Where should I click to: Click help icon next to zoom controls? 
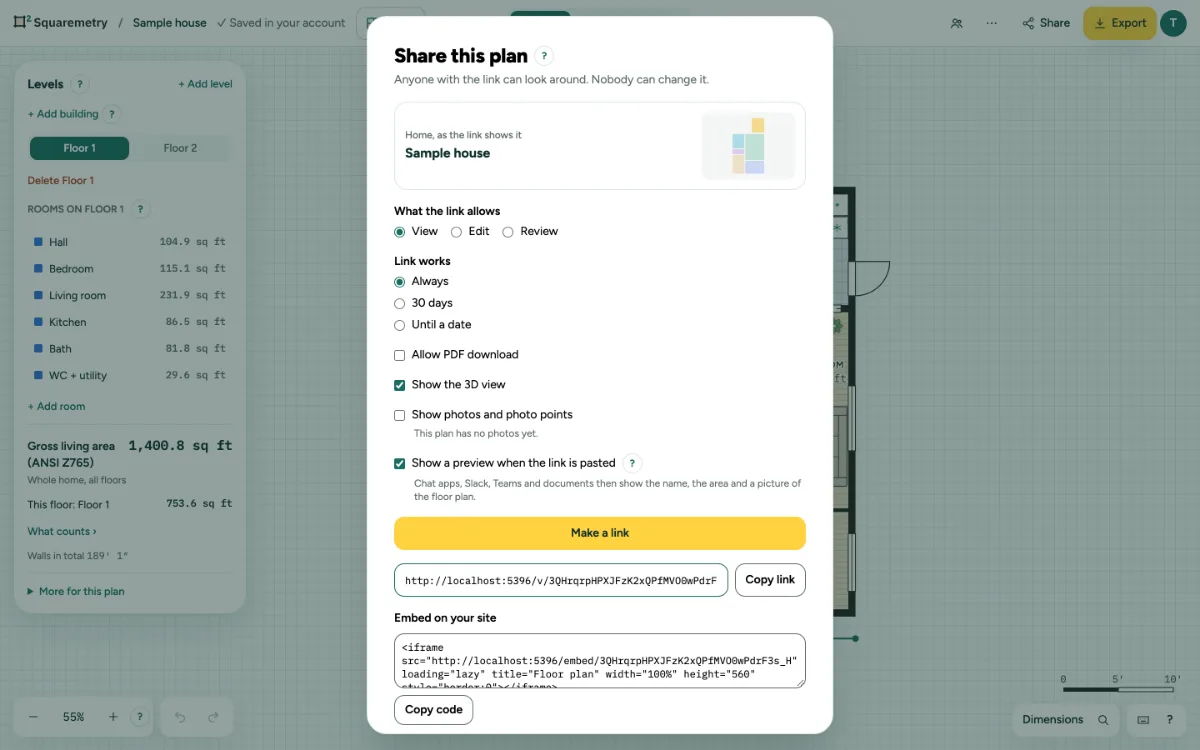(139, 717)
